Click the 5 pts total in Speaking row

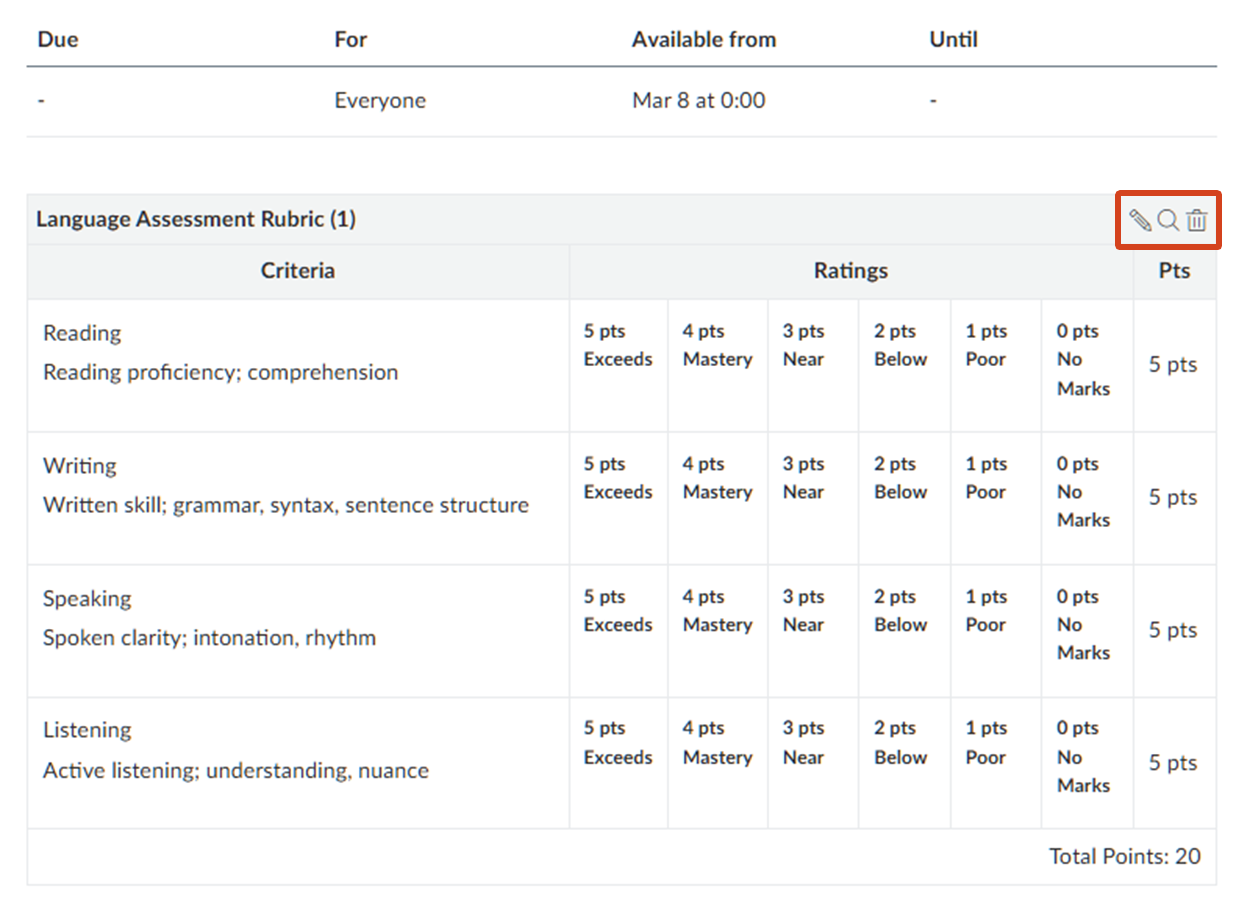click(1173, 631)
